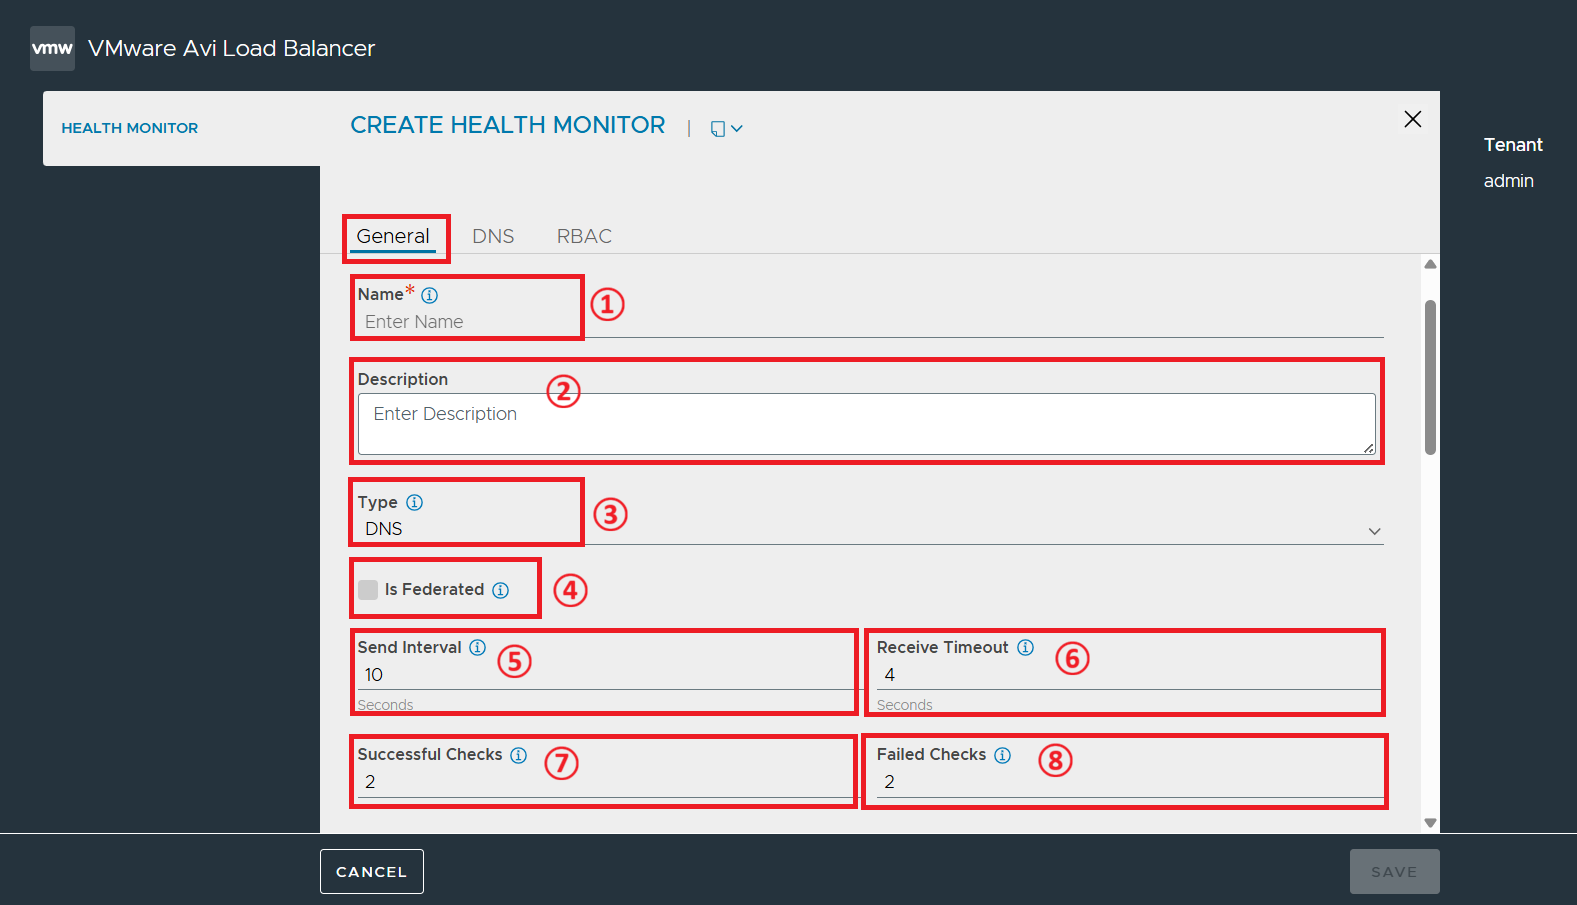
Task: Click the Cancel button
Action: click(x=372, y=871)
